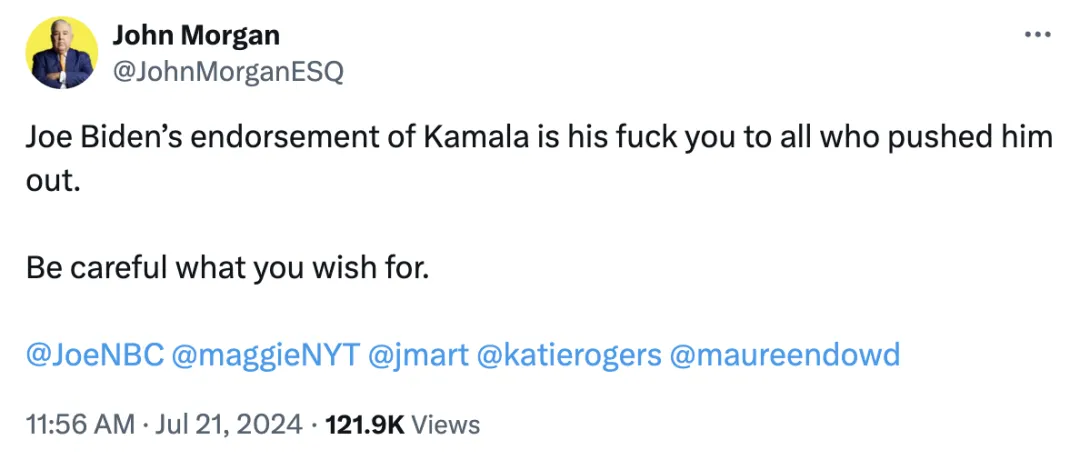The width and height of the screenshot is (1080, 460).
Task: Click the 11:56 AM timestamp
Action: click(x=80, y=425)
